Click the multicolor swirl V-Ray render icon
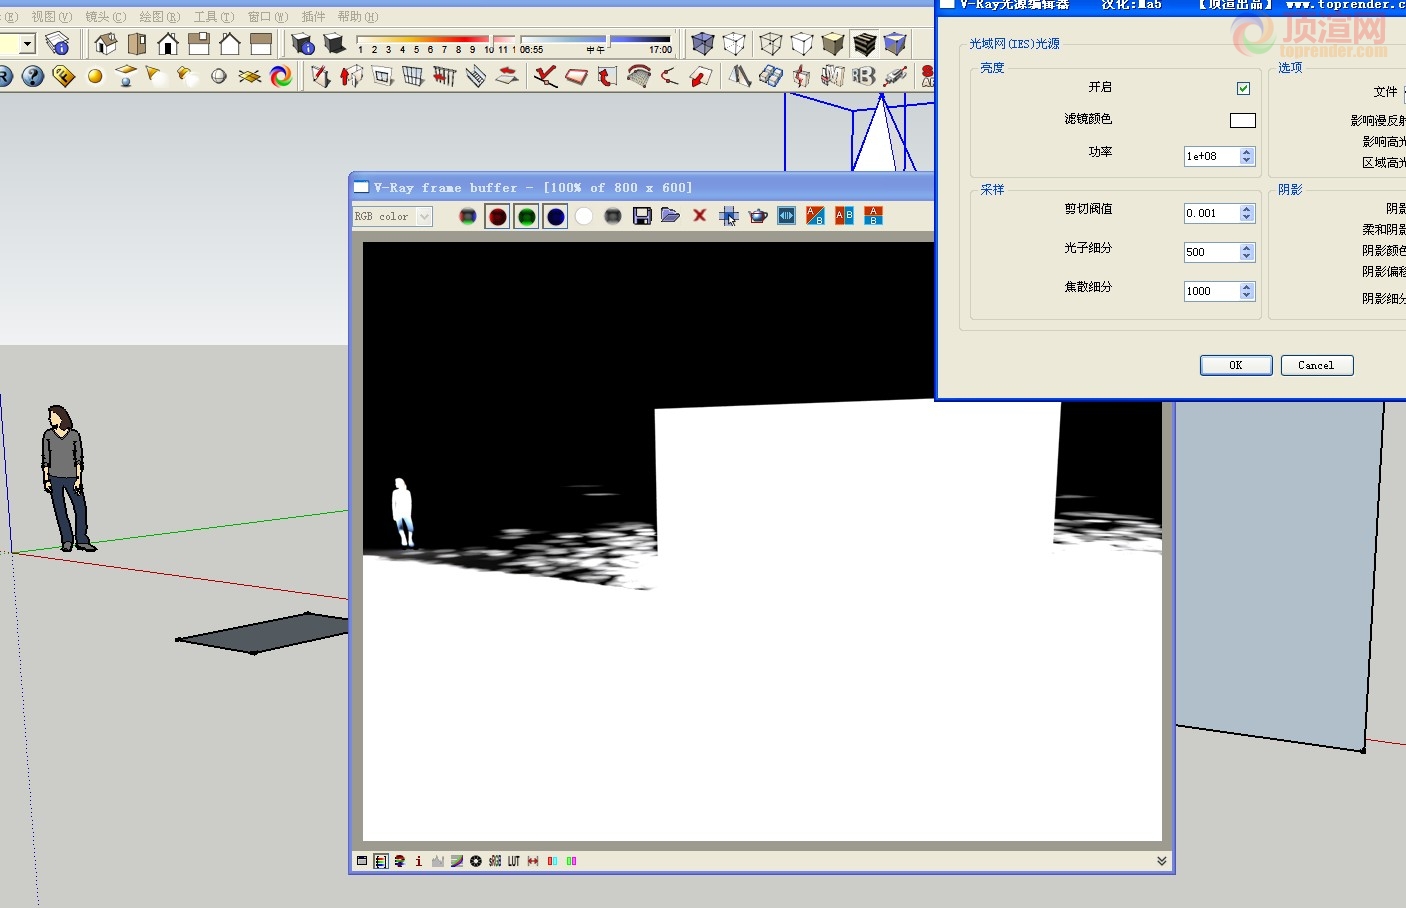The image size is (1406, 908). pyautogui.click(x=281, y=76)
